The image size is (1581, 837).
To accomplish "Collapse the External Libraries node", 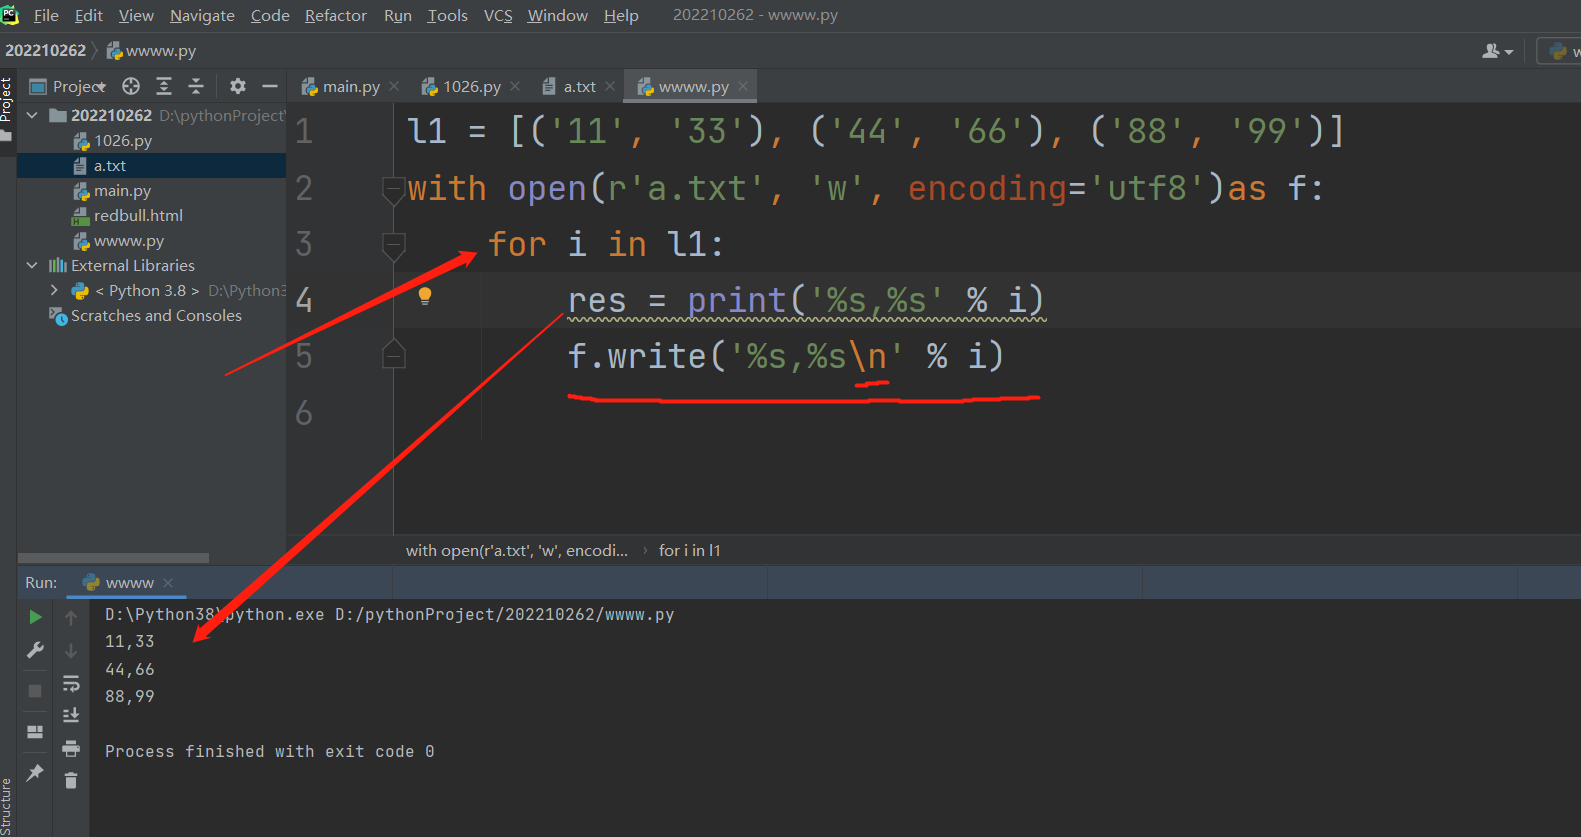I will (x=32, y=265).
